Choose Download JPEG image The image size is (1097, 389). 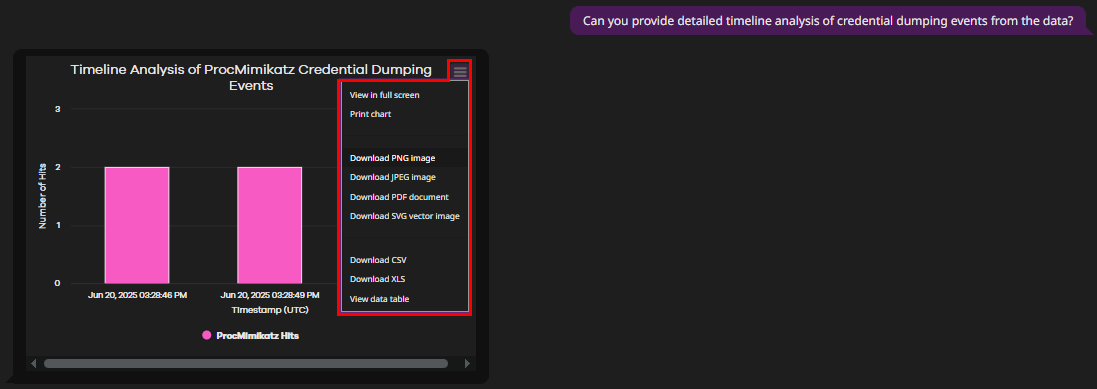[392, 177]
